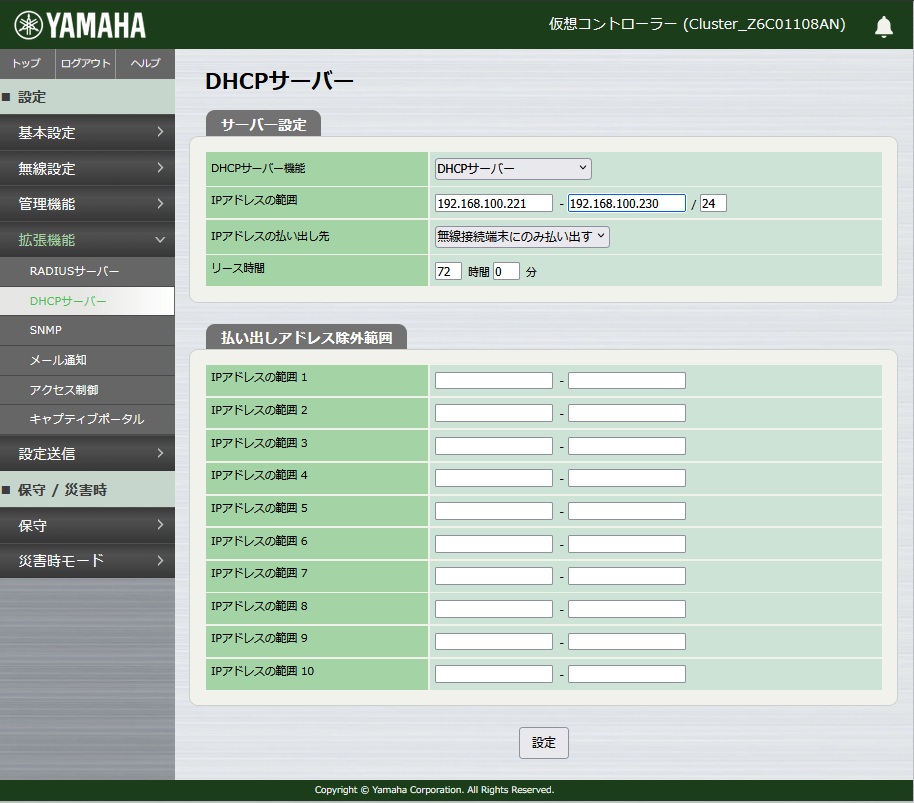Click exclusion range 8 start field
This screenshot has width=914, height=803.
click(x=494, y=609)
